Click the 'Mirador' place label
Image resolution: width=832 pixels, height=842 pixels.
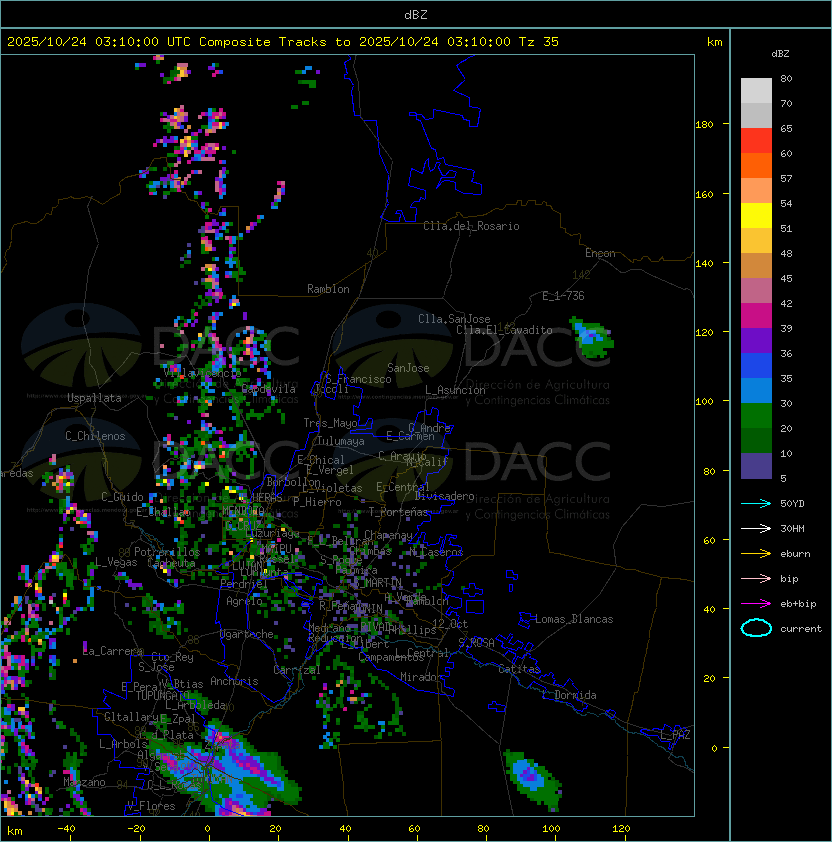422,677
